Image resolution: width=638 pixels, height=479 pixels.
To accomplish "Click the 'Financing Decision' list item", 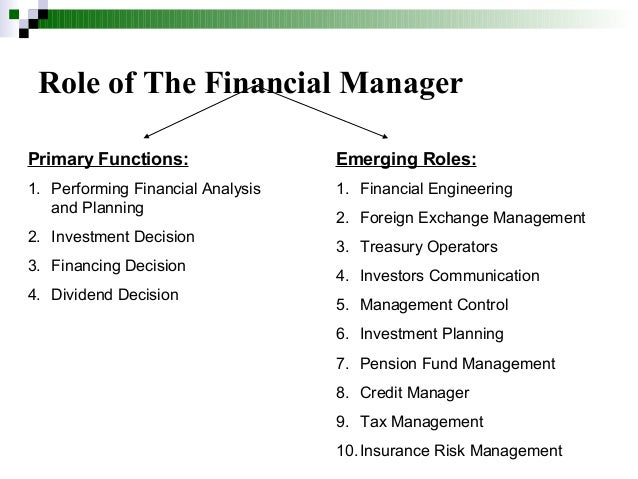I will (118, 266).
